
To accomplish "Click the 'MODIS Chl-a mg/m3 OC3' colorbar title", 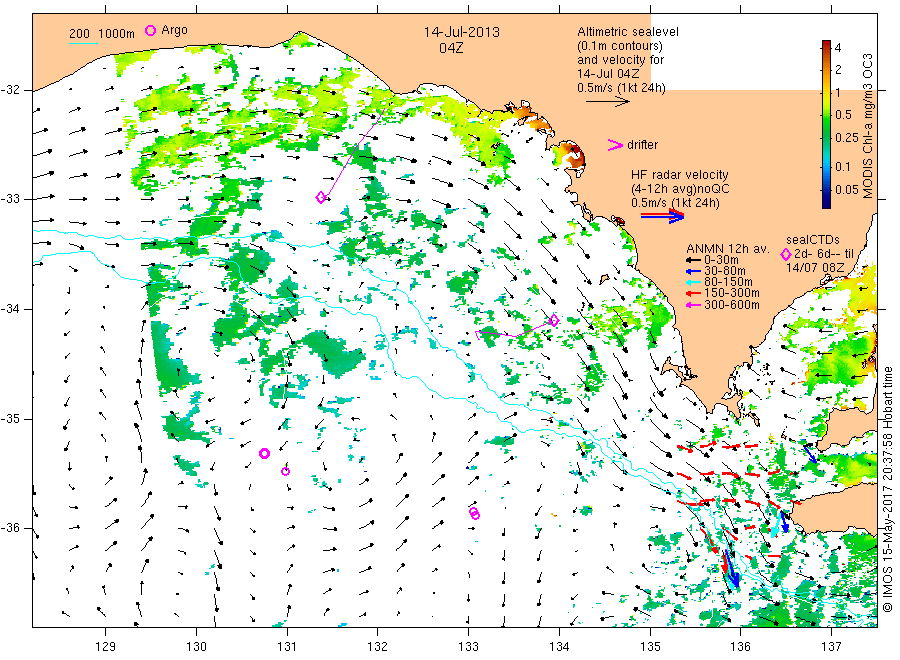I will (x=867, y=126).
